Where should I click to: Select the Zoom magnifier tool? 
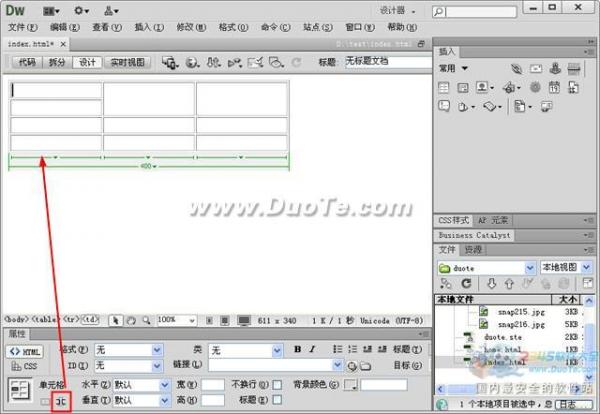(x=146, y=320)
